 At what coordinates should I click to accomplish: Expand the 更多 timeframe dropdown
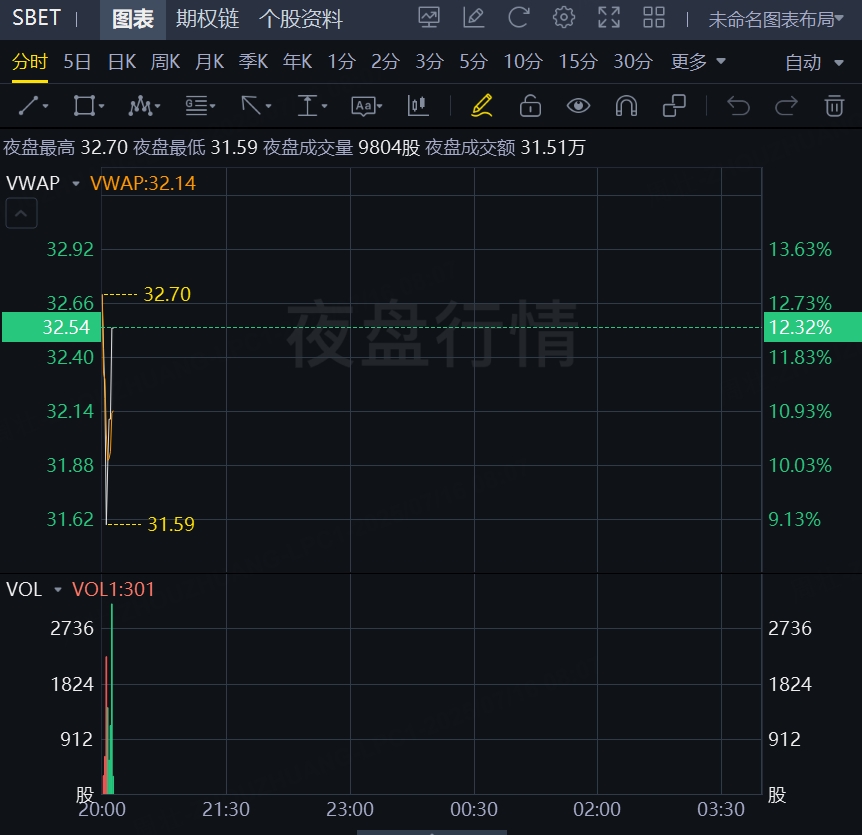point(698,62)
